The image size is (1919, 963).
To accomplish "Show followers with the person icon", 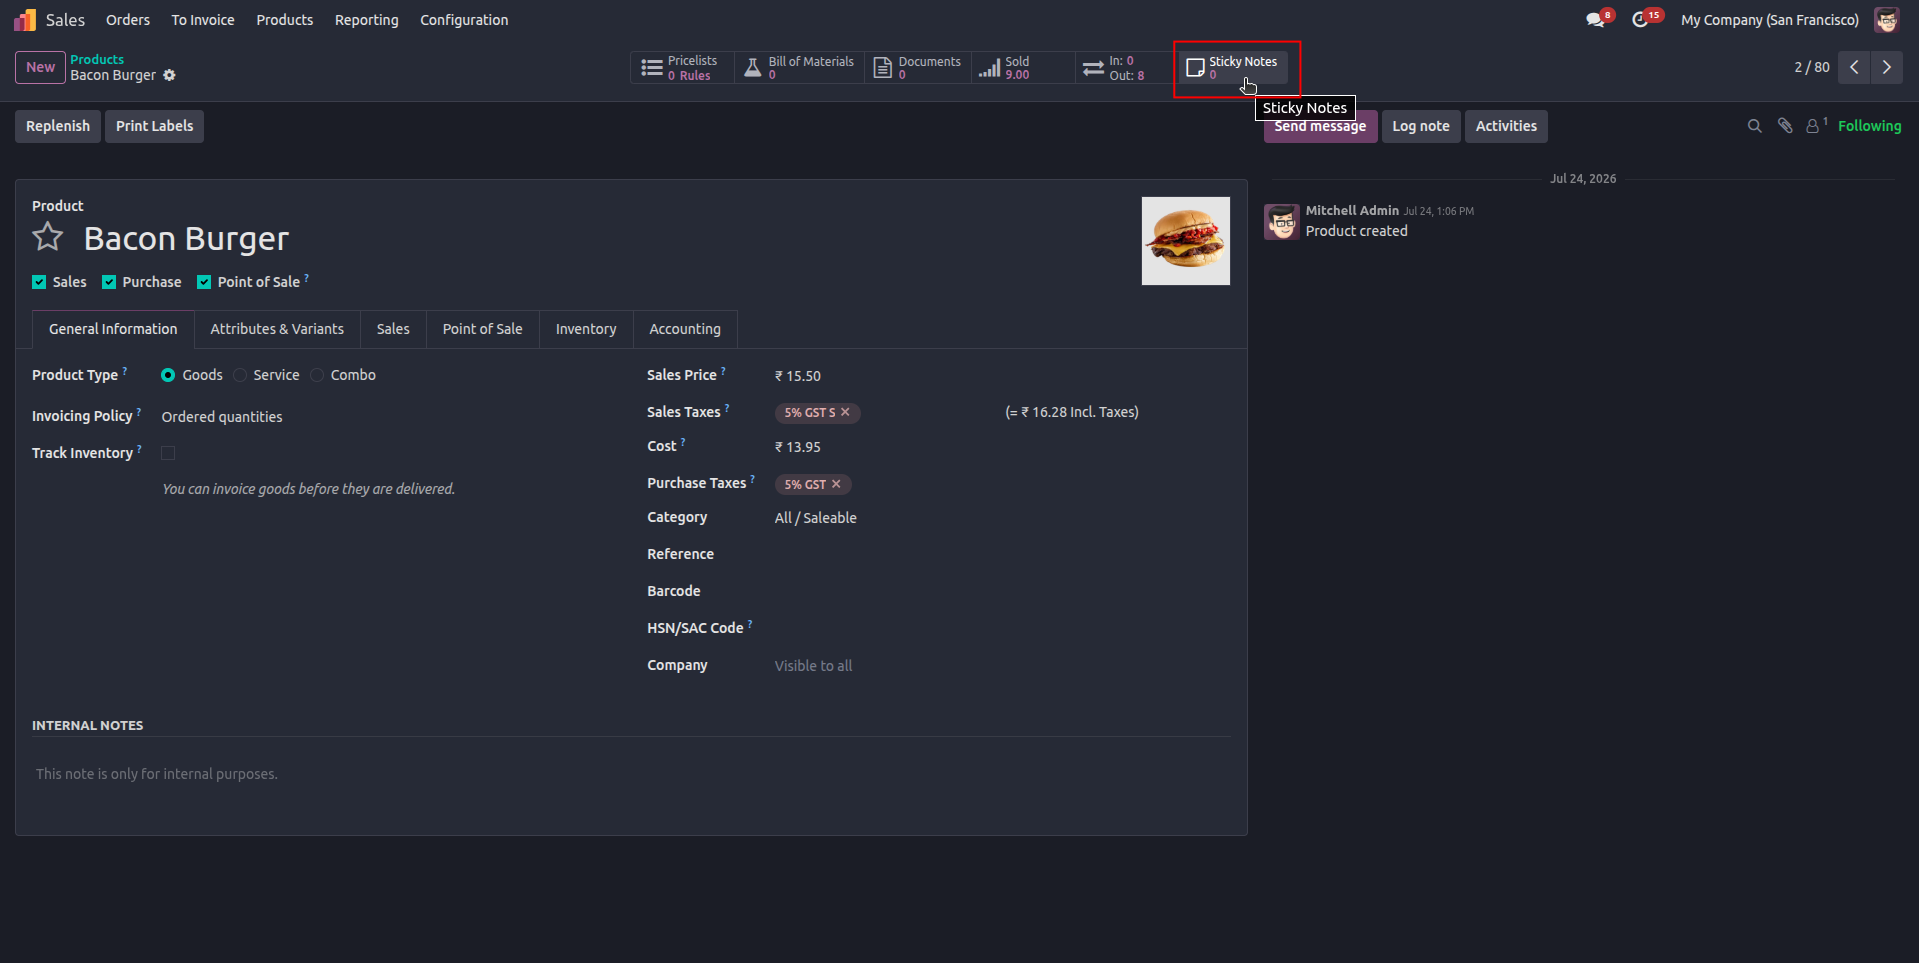I will pyautogui.click(x=1813, y=126).
